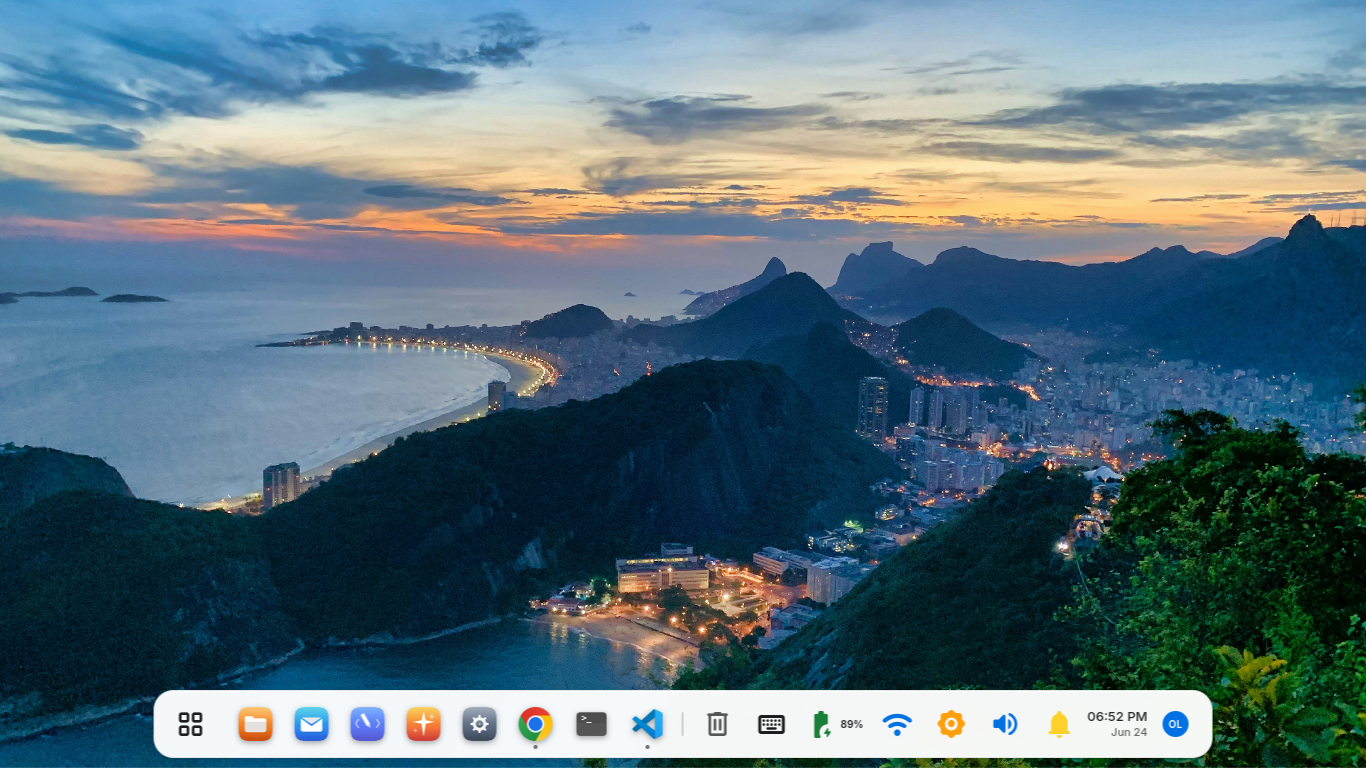Switch to Visual Studio Code

pos(647,724)
